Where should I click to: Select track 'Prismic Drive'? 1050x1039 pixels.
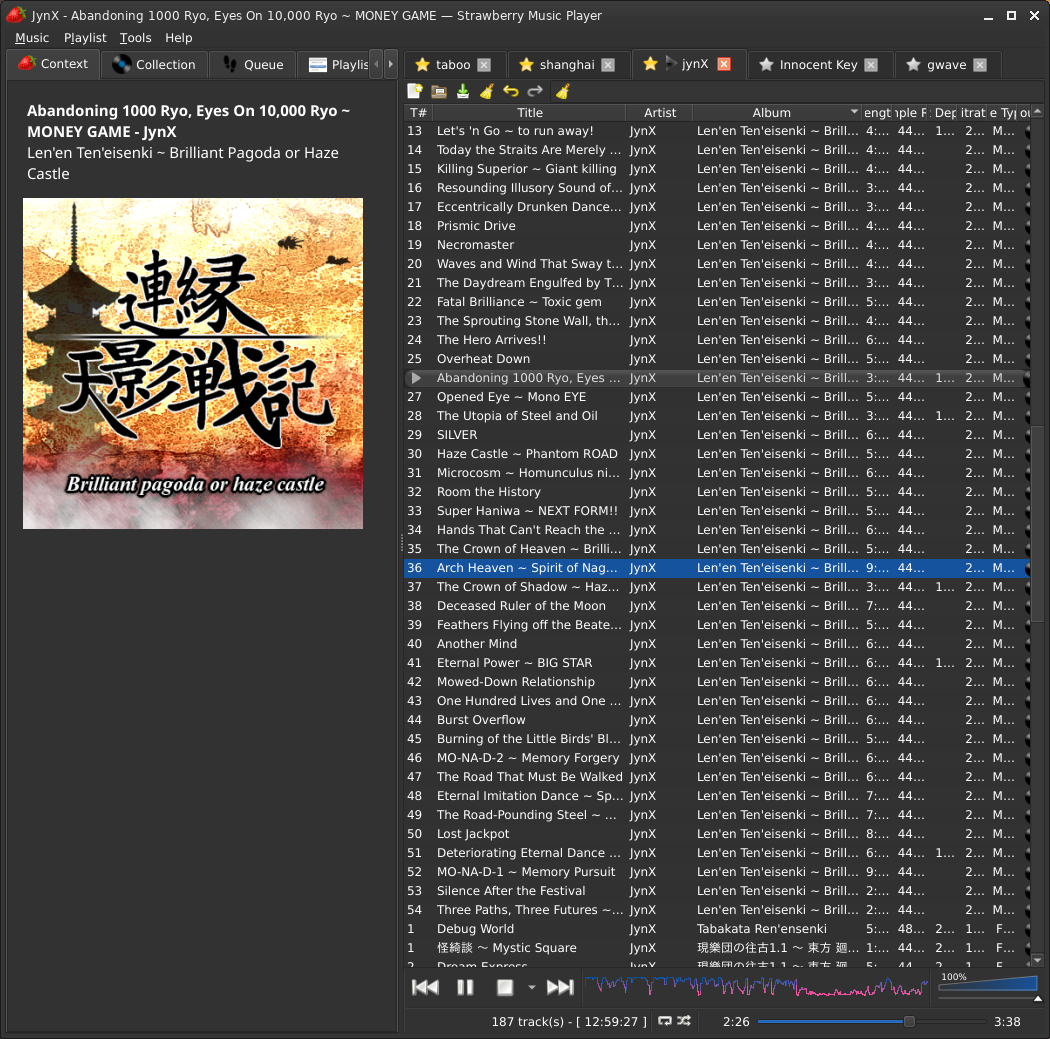717,226
